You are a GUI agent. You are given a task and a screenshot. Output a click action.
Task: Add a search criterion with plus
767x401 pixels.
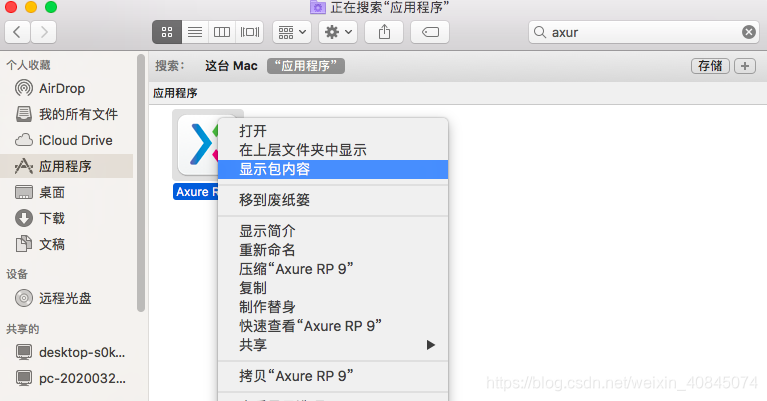click(x=745, y=66)
